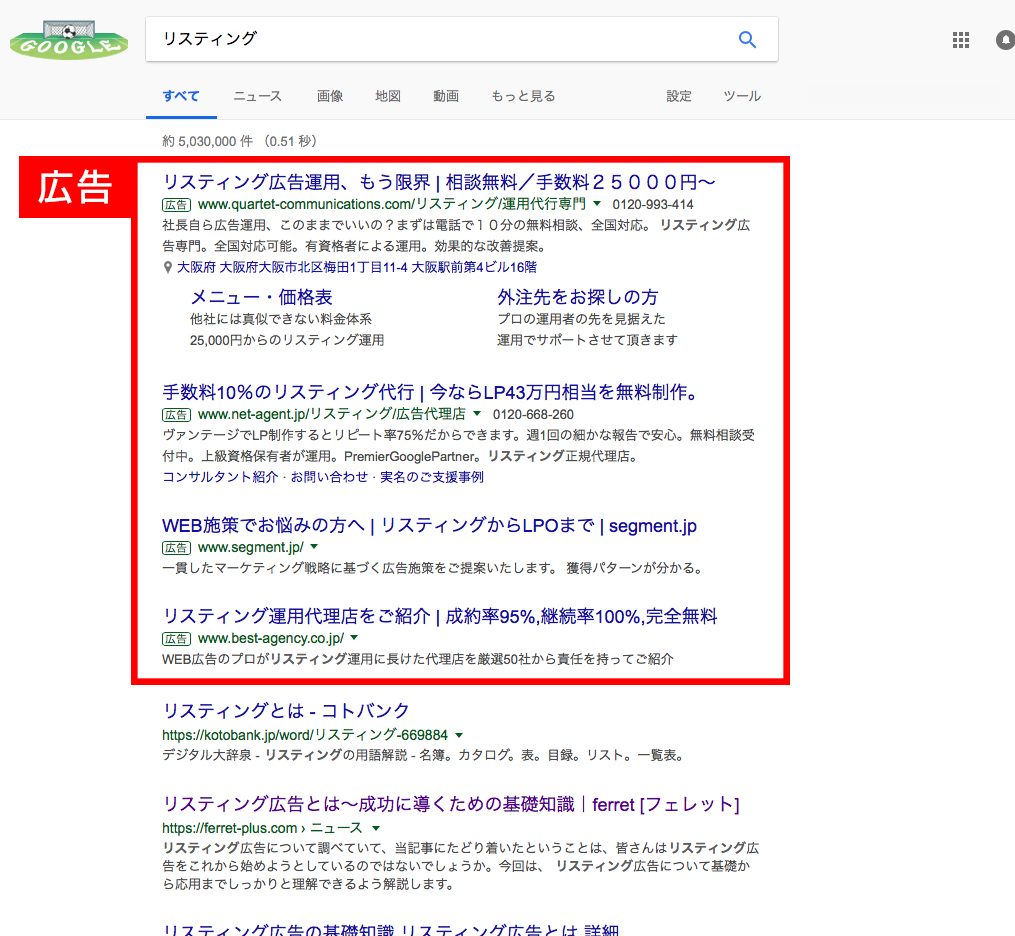Click the https://kotobank.jp/word/ URL text
1015x936 pixels.
click(x=305, y=735)
